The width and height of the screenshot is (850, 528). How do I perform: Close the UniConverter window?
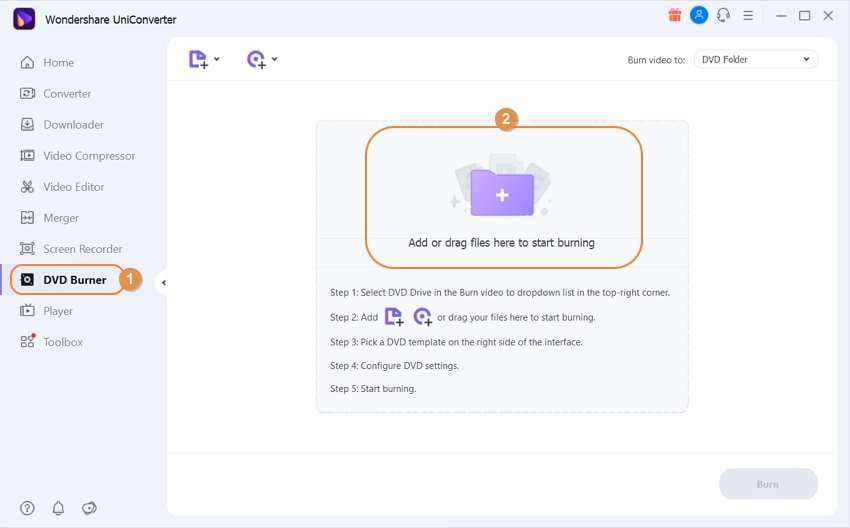tap(828, 16)
